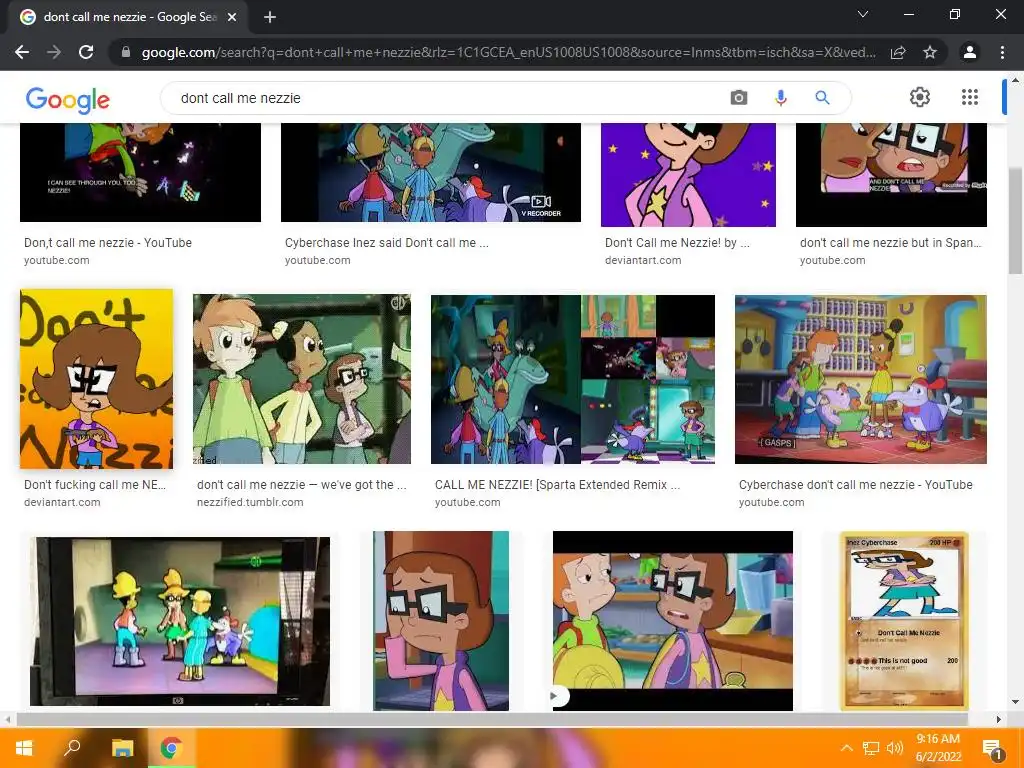
Task: Open network status tray icon
Action: click(871, 748)
